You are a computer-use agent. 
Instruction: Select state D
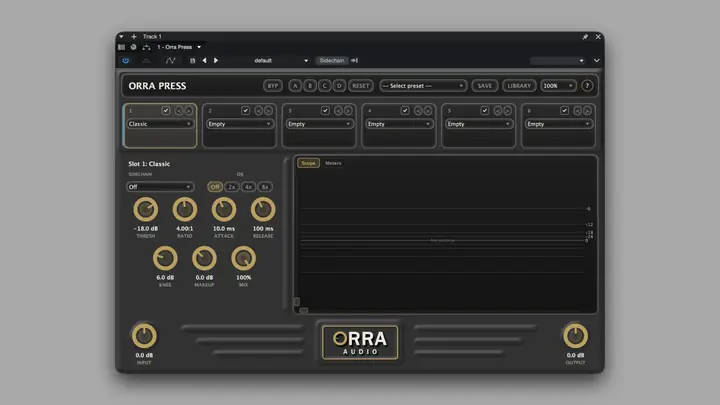(339, 86)
